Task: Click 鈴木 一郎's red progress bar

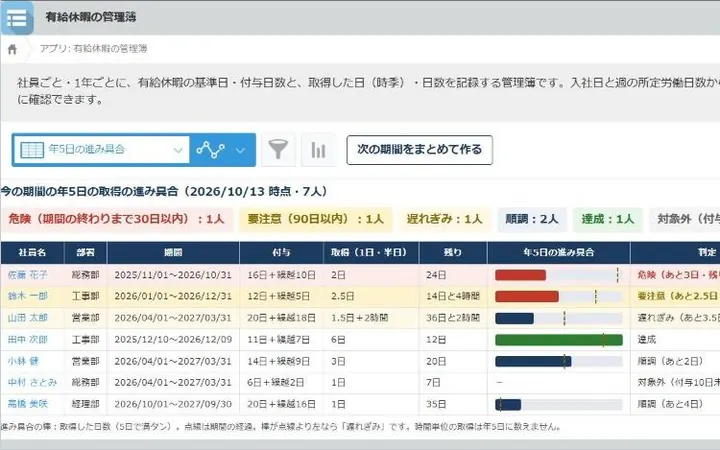Action: [x=527, y=297]
